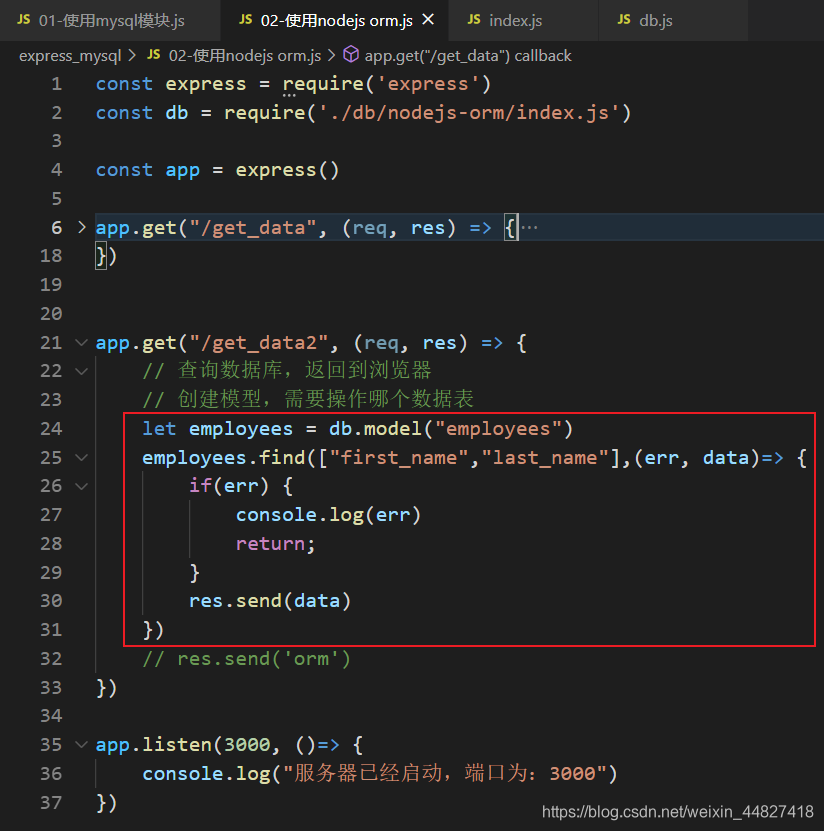Click JS file icon on 01-使用mysql模块.js tab
Screen dimensions: 824x831
[23, 20]
